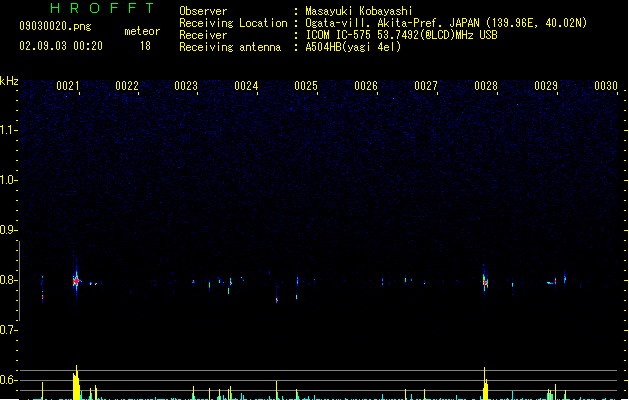This screenshot has width=629, height=400.
Task: Click the 0.8 kHz axis label
Action: click(8, 280)
